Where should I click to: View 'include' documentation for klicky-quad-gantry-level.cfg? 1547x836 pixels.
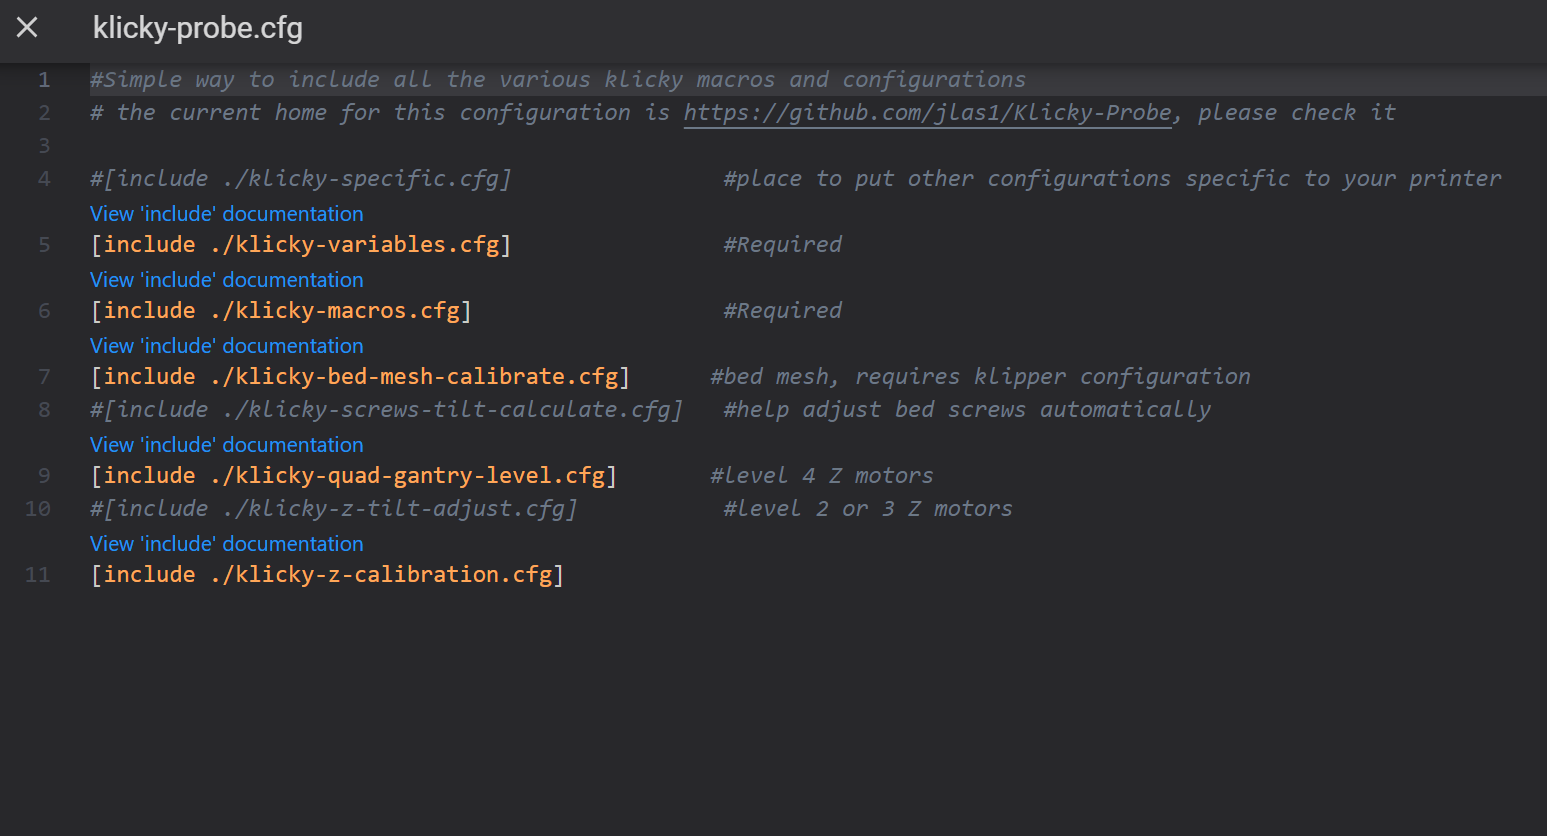[226, 444]
